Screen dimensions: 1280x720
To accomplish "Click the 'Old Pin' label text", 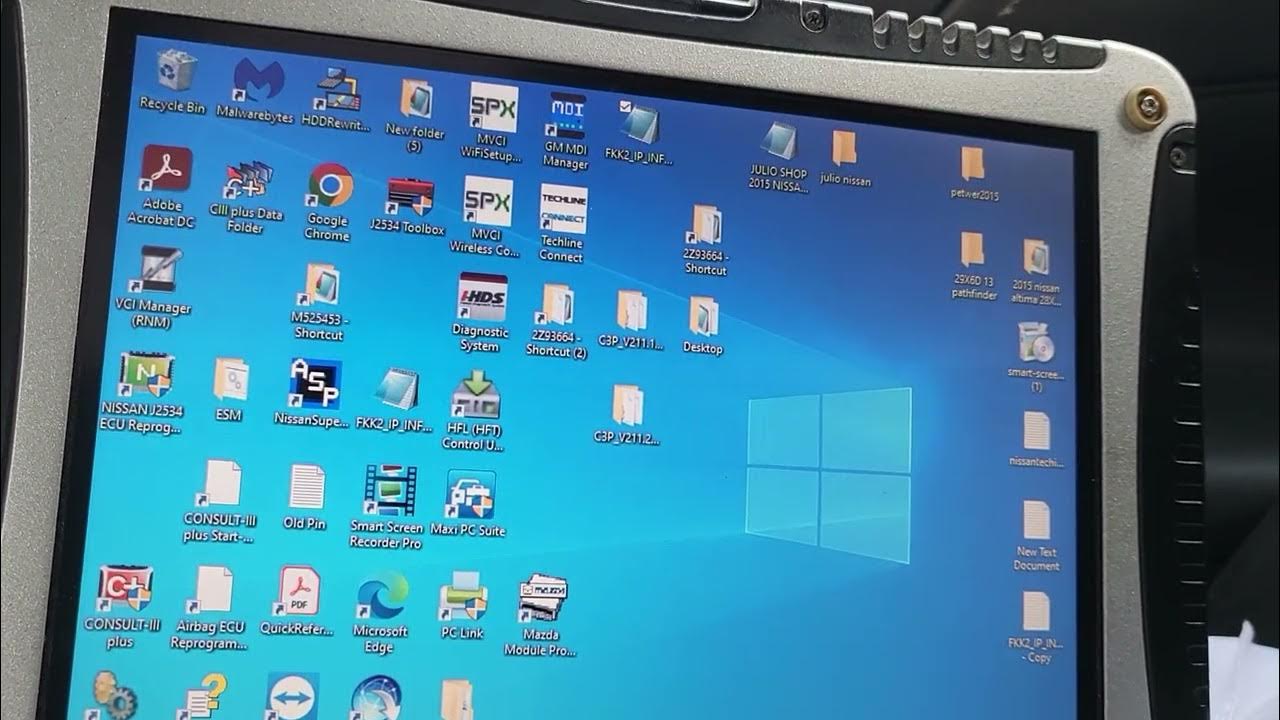I will click(305, 523).
